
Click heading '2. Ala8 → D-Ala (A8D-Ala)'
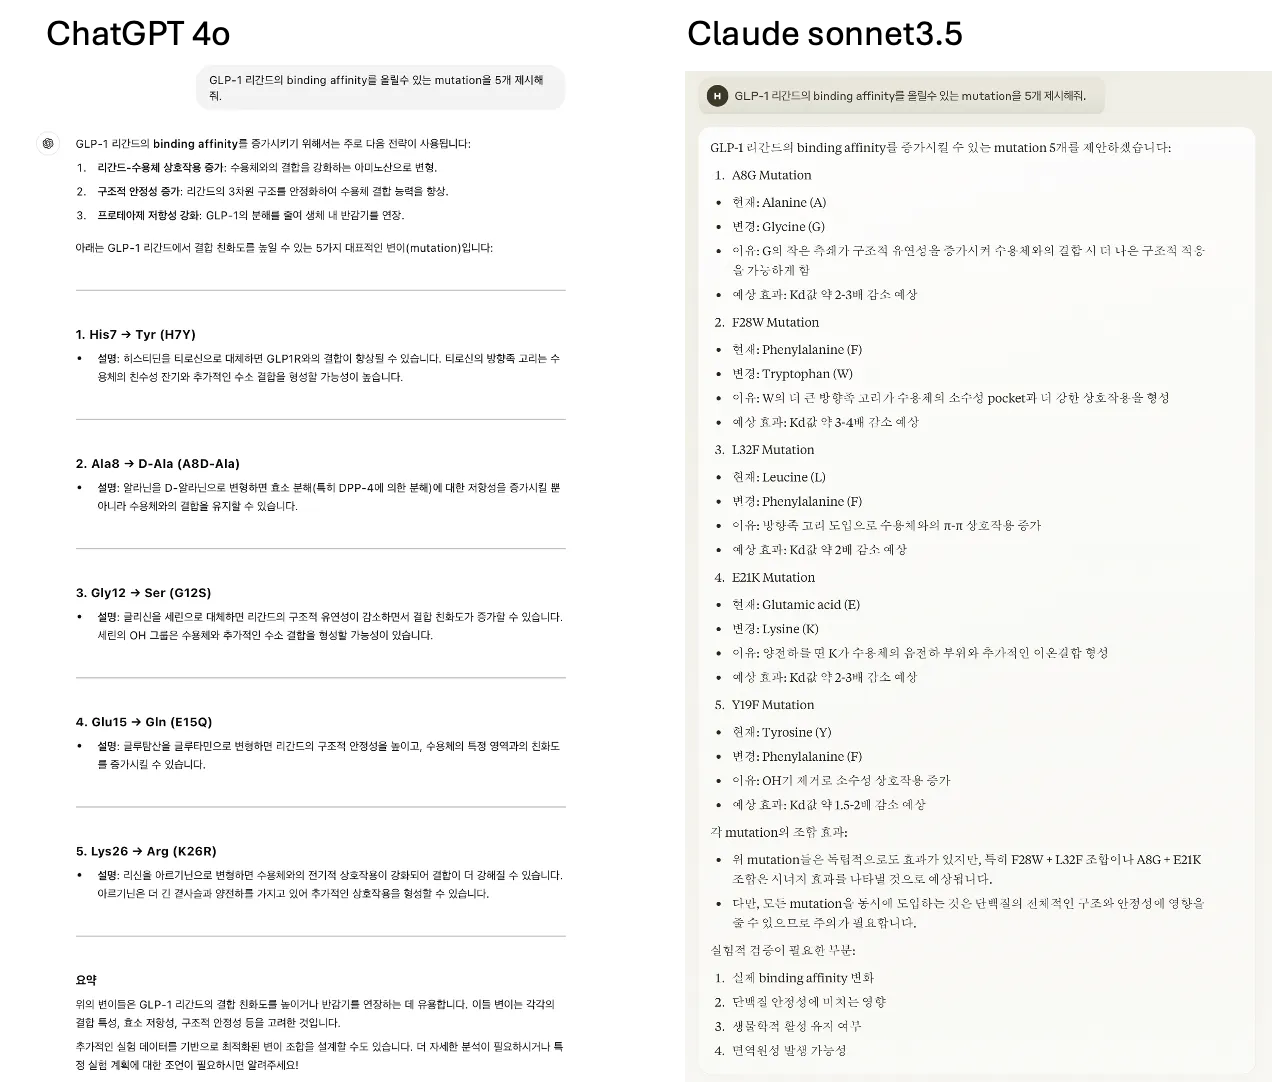coord(158,464)
